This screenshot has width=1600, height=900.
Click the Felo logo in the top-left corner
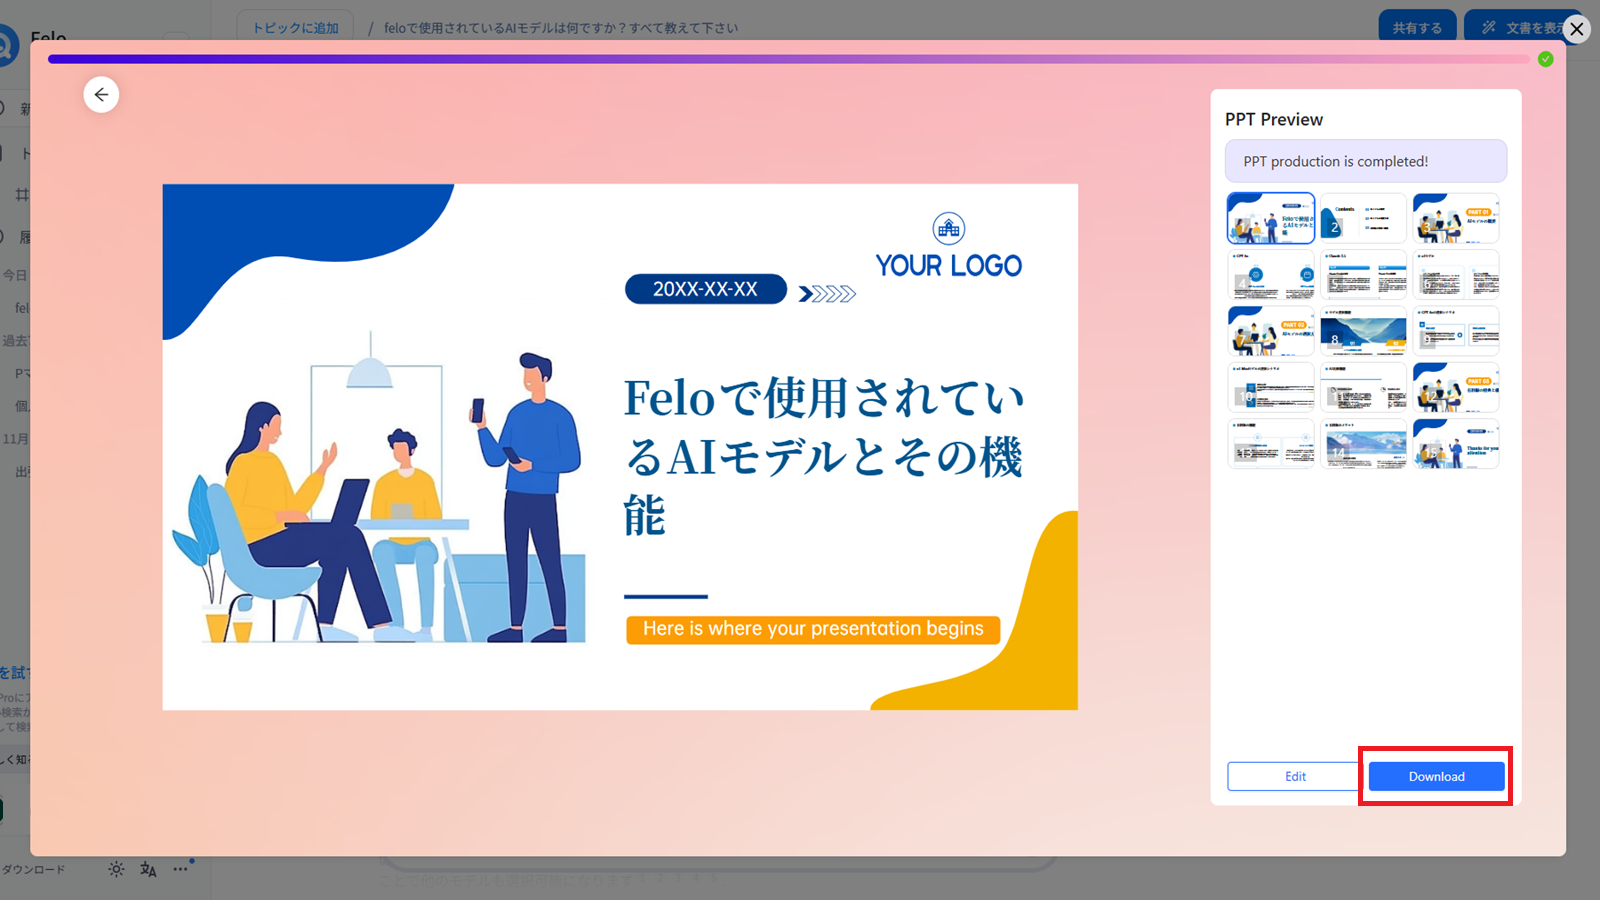click(x=10, y=45)
